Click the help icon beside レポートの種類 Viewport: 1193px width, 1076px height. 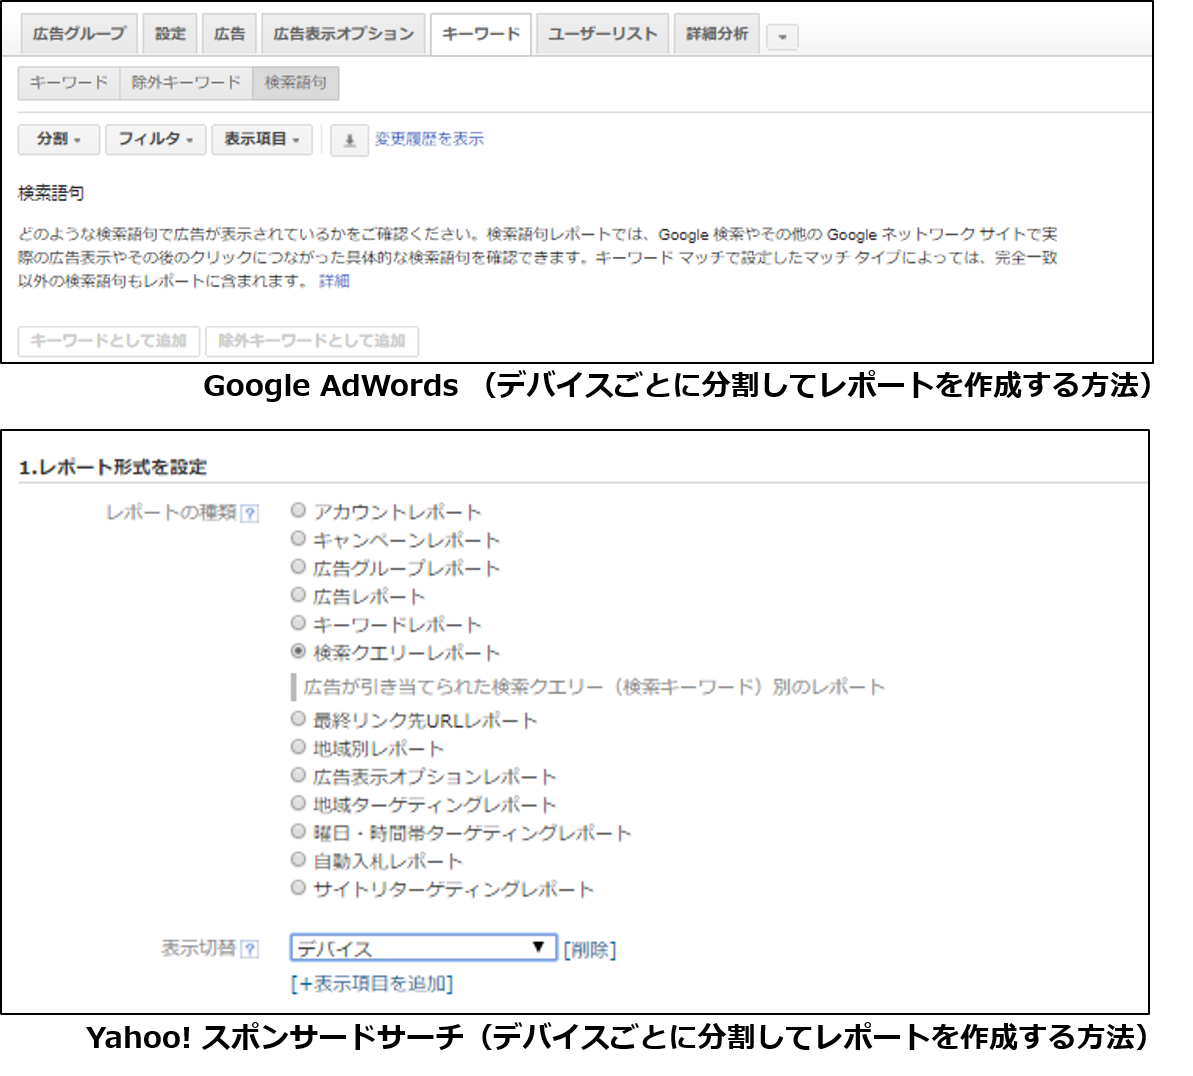point(250,514)
